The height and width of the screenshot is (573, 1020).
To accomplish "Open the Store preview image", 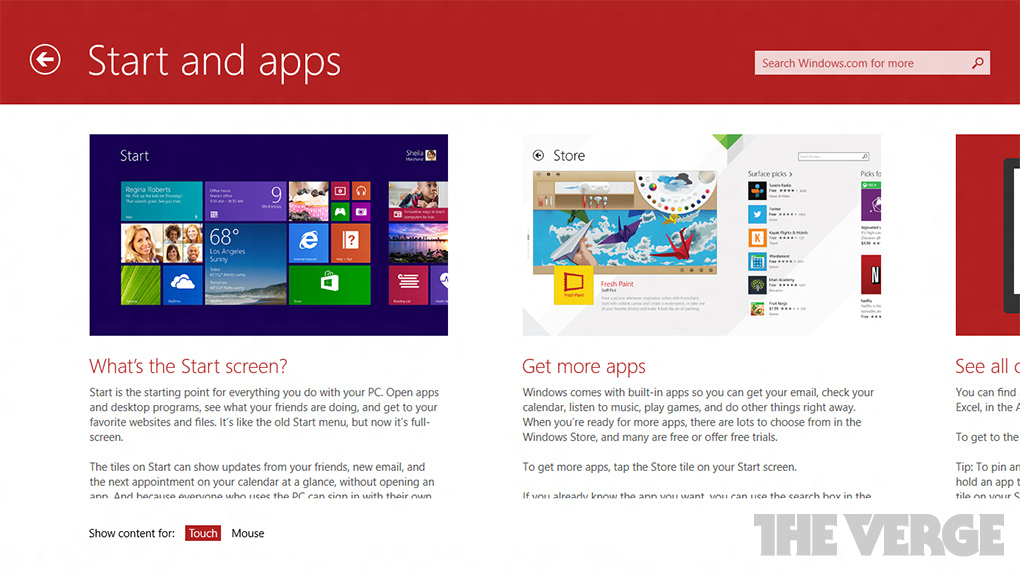I will [702, 235].
